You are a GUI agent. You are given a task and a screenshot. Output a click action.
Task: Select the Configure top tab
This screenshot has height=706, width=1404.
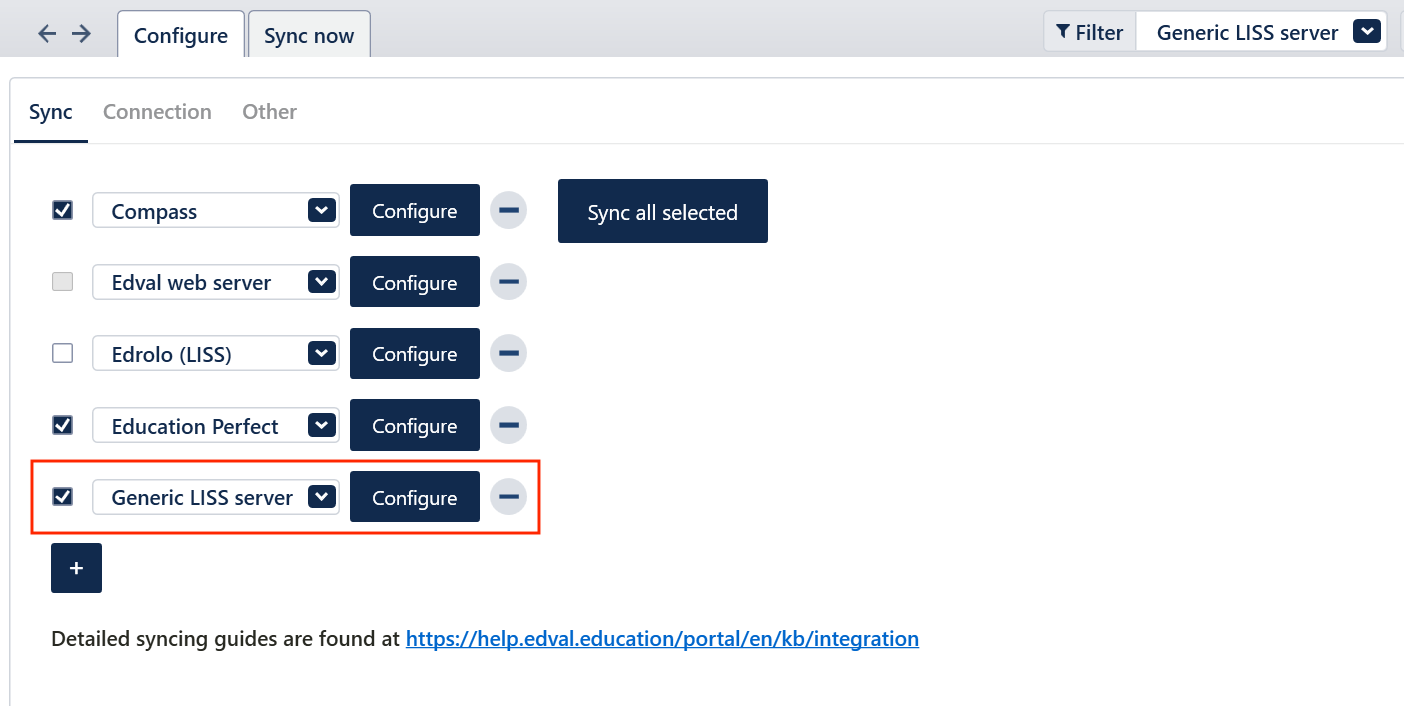[181, 35]
